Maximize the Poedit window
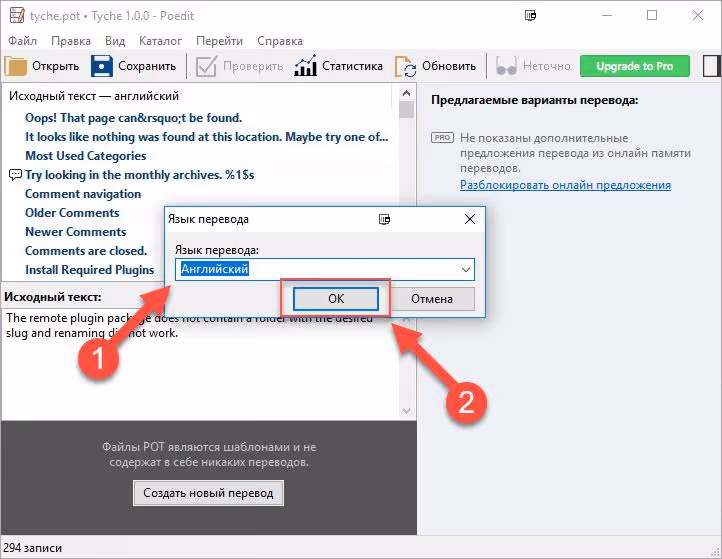Image resolution: width=722 pixels, height=559 pixels. tap(652, 15)
